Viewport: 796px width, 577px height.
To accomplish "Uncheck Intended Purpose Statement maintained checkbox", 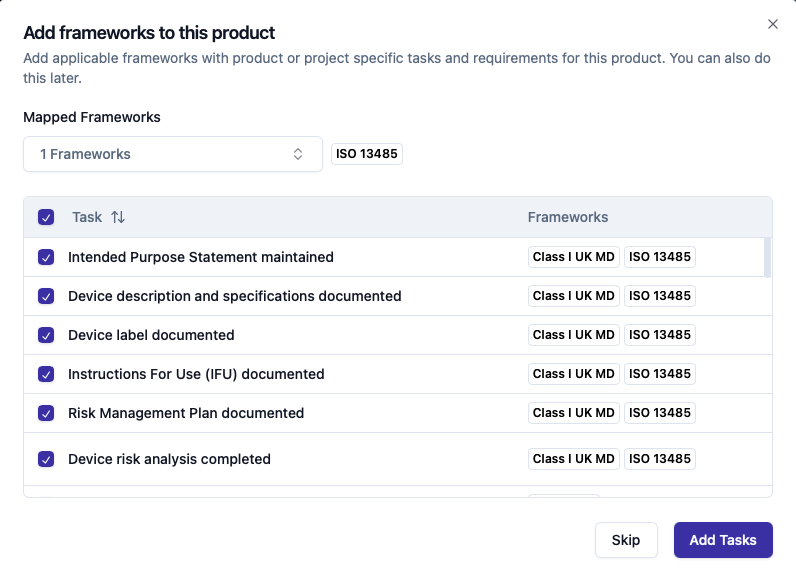I will point(46,257).
